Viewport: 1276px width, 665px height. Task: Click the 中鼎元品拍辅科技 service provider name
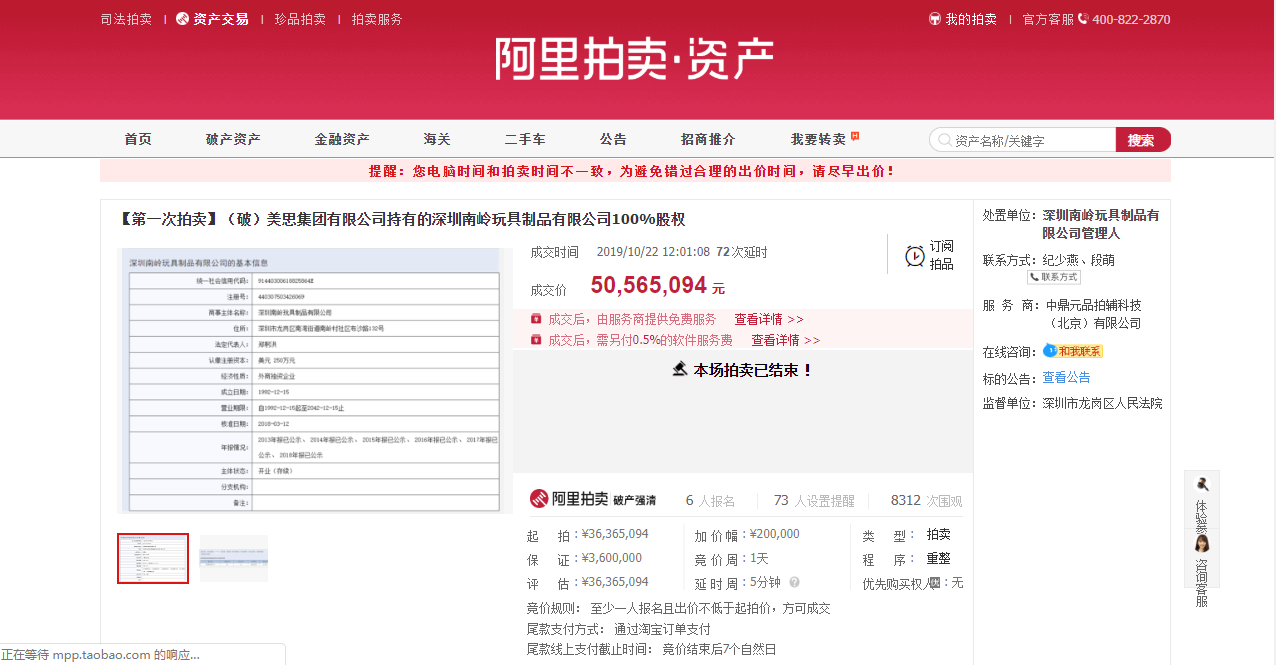(1095, 314)
